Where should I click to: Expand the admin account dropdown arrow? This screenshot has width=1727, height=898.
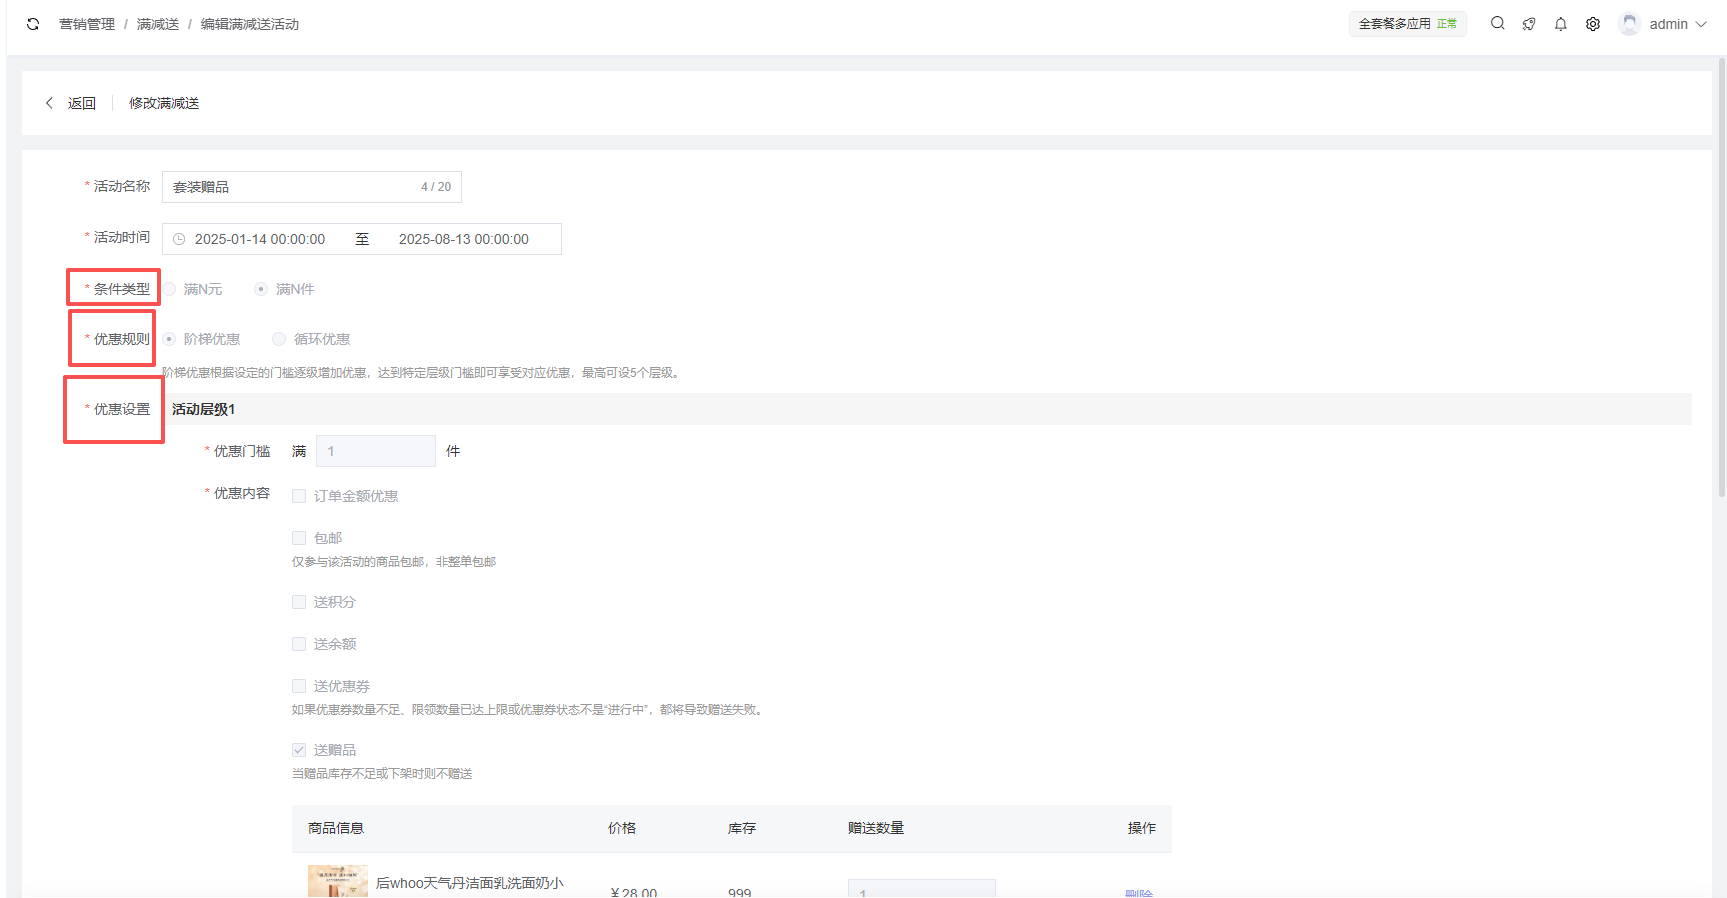click(x=1701, y=24)
